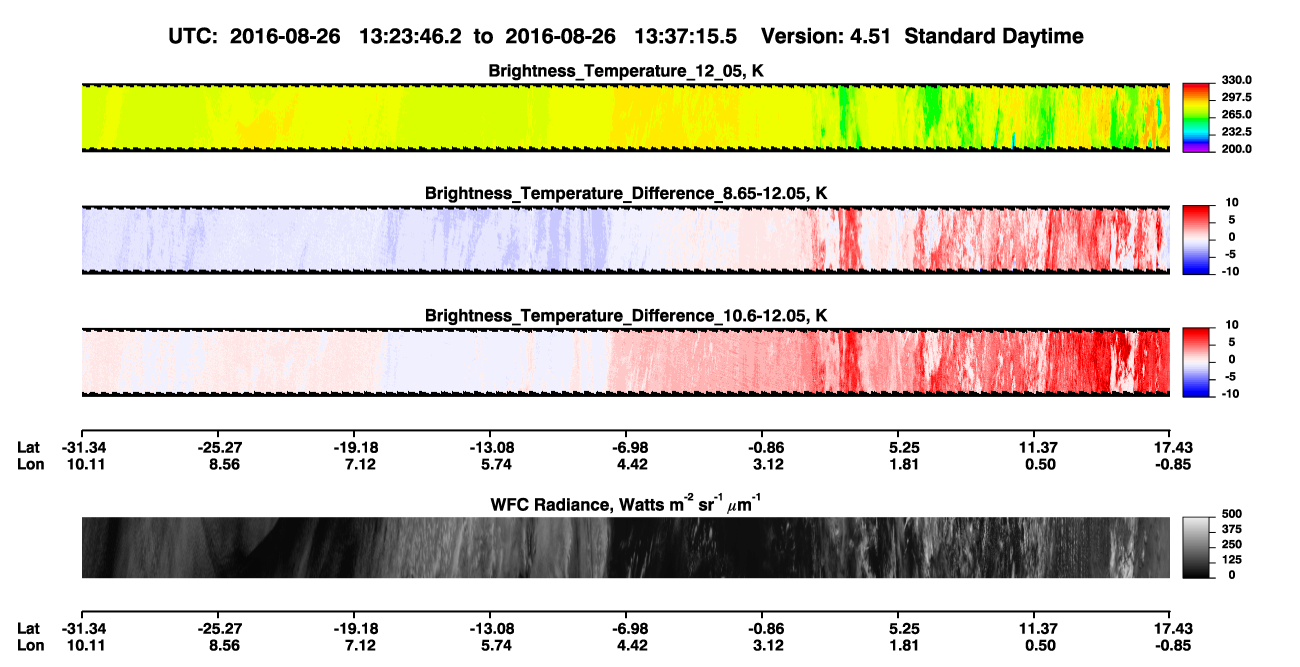Click the Brightness Temperature 12.05 image strip
The image size is (1300, 667).
click(625, 117)
